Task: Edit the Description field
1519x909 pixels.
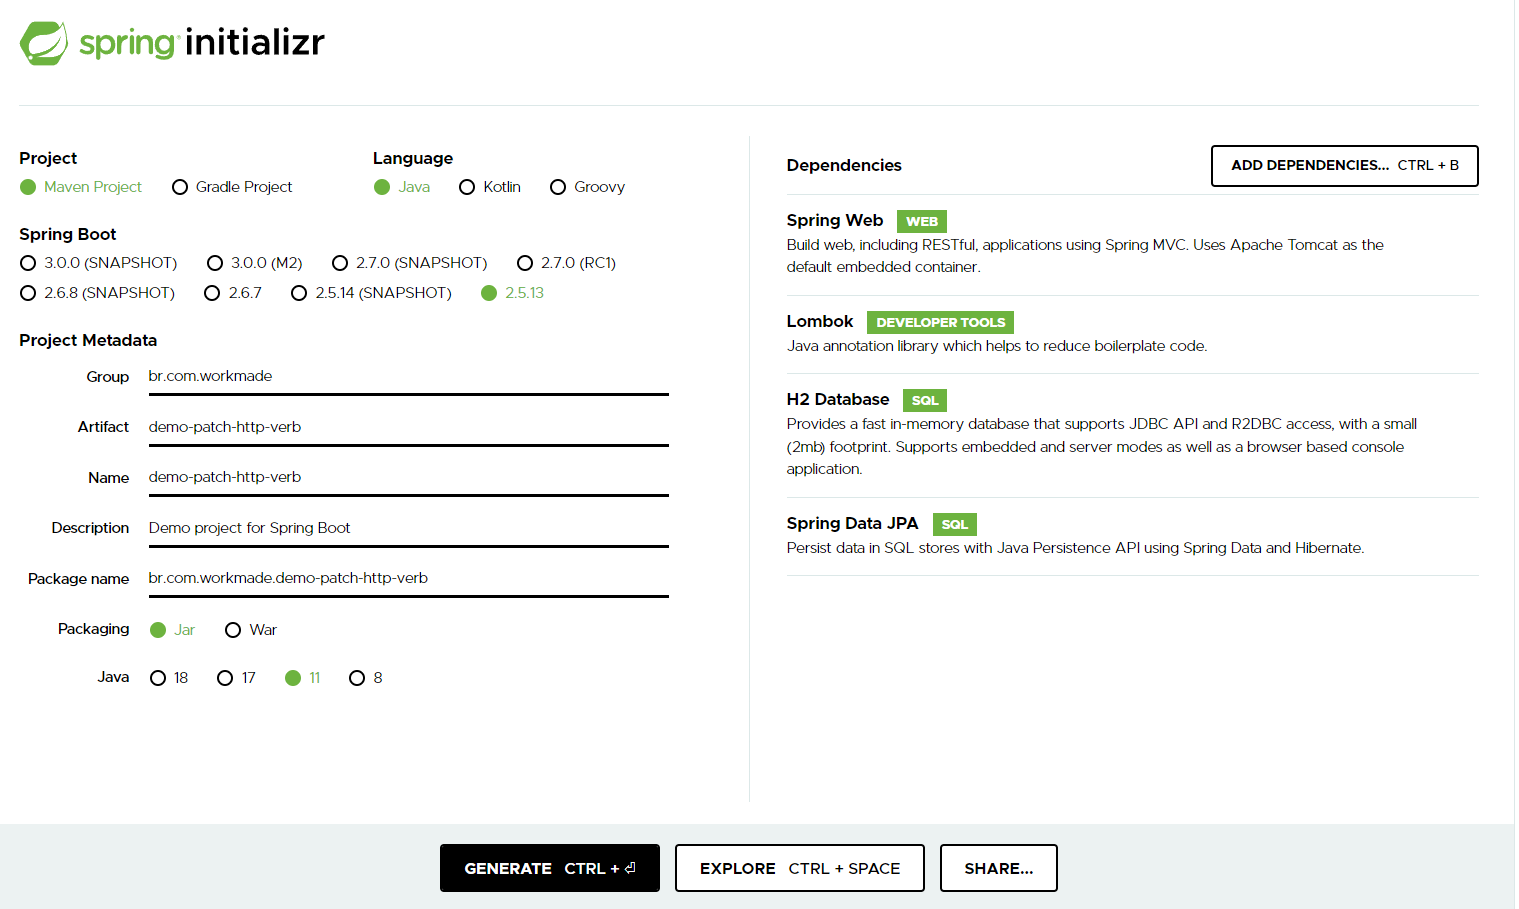Action: pyautogui.click(x=408, y=528)
